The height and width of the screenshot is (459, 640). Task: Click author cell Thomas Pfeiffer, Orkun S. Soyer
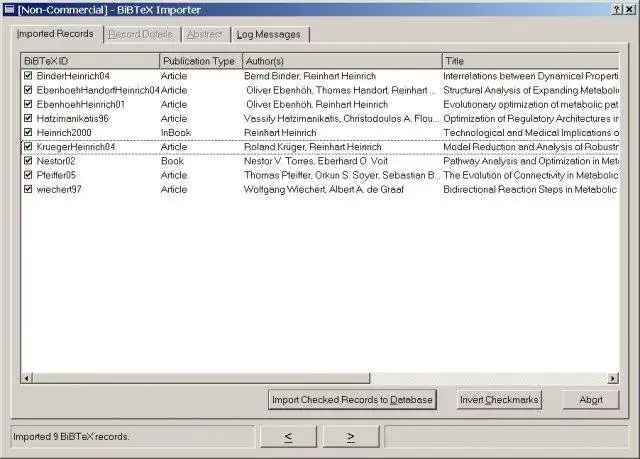[342, 175]
